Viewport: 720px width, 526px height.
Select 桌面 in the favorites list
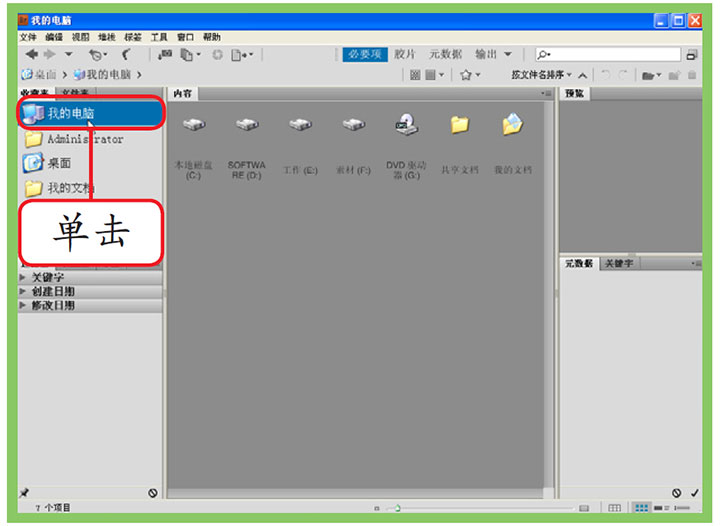(x=59, y=163)
